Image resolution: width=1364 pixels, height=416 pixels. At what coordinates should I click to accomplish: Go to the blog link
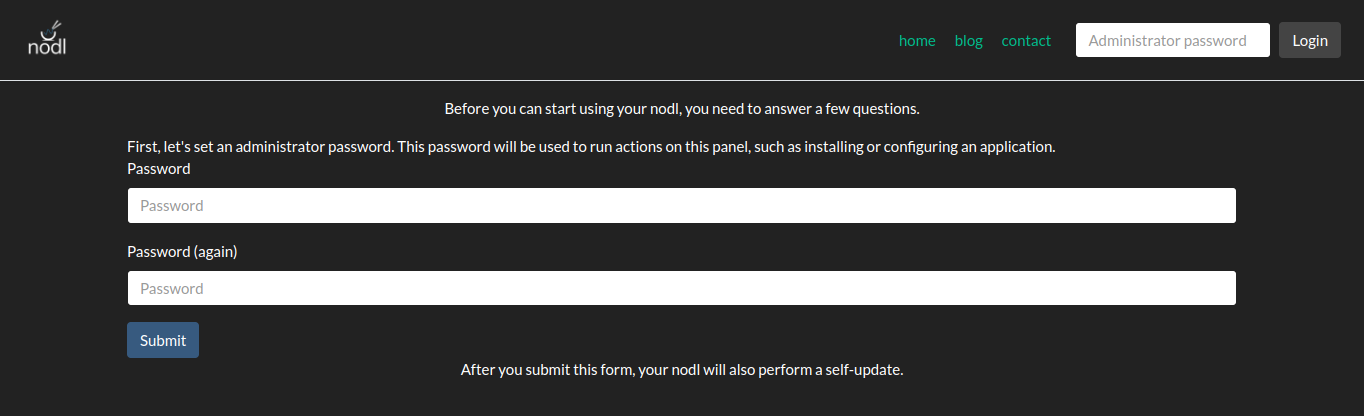pyautogui.click(x=968, y=41)
